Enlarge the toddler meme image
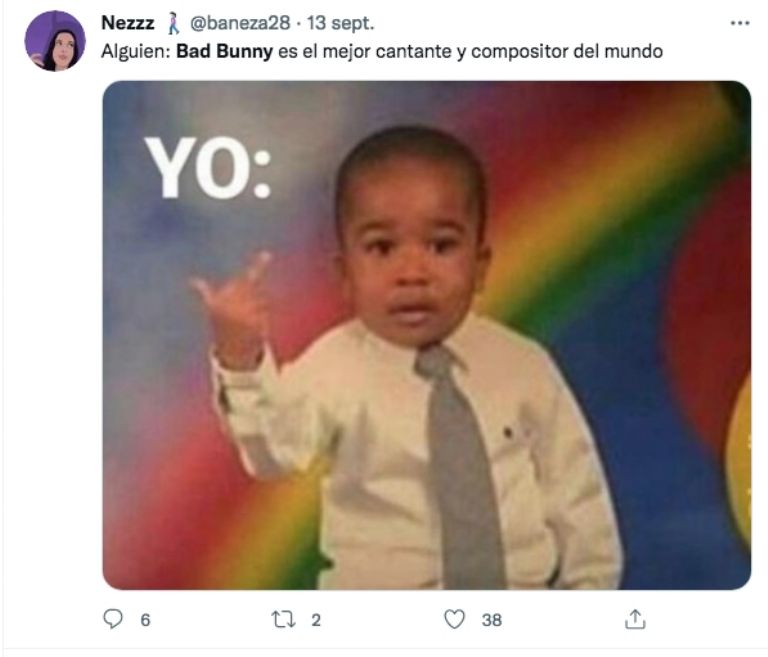This screenshot has height=657, width=768. click(427, 335)
